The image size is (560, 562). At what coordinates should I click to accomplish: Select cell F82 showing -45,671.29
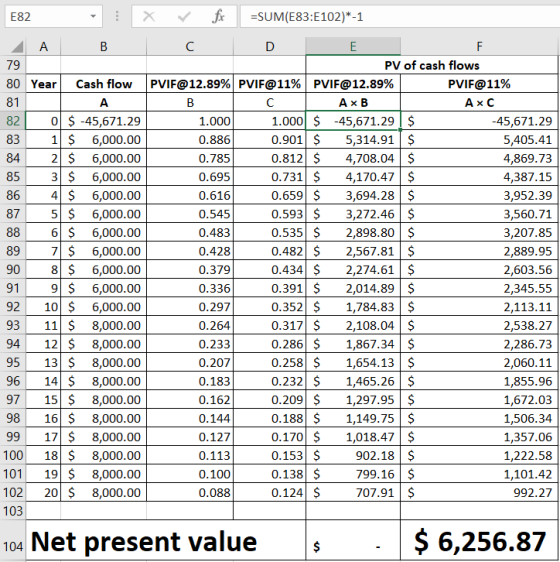click(479, 121)
